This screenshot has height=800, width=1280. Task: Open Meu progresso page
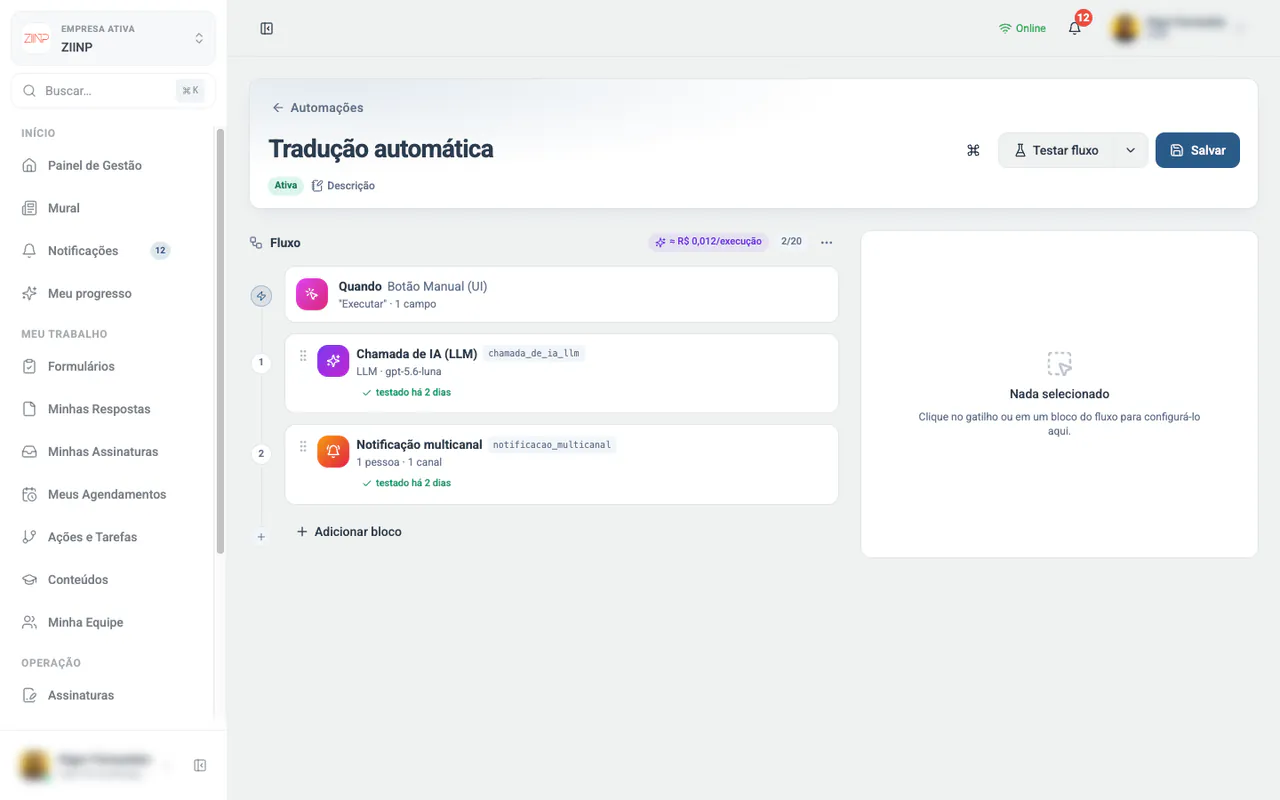coord(113,293)
